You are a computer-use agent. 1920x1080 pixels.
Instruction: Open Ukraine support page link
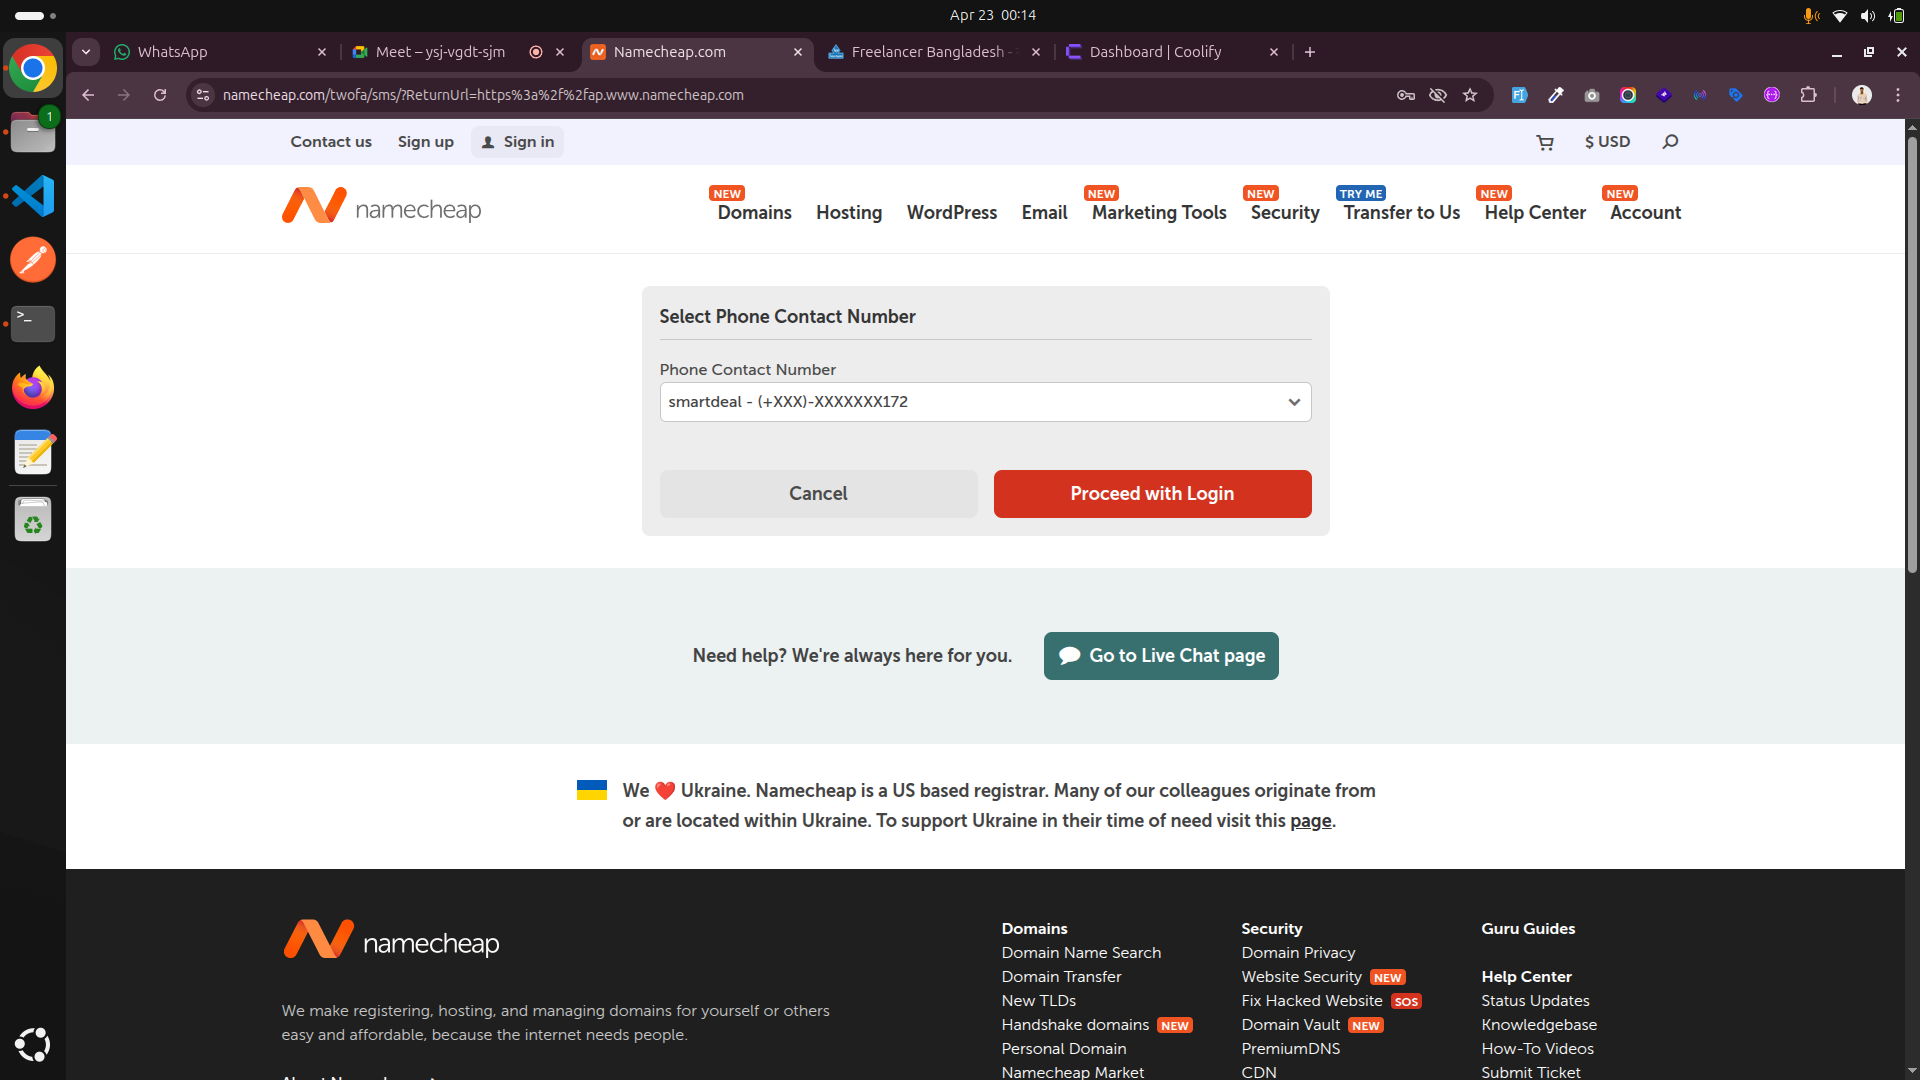click(x=1310, y=821)
